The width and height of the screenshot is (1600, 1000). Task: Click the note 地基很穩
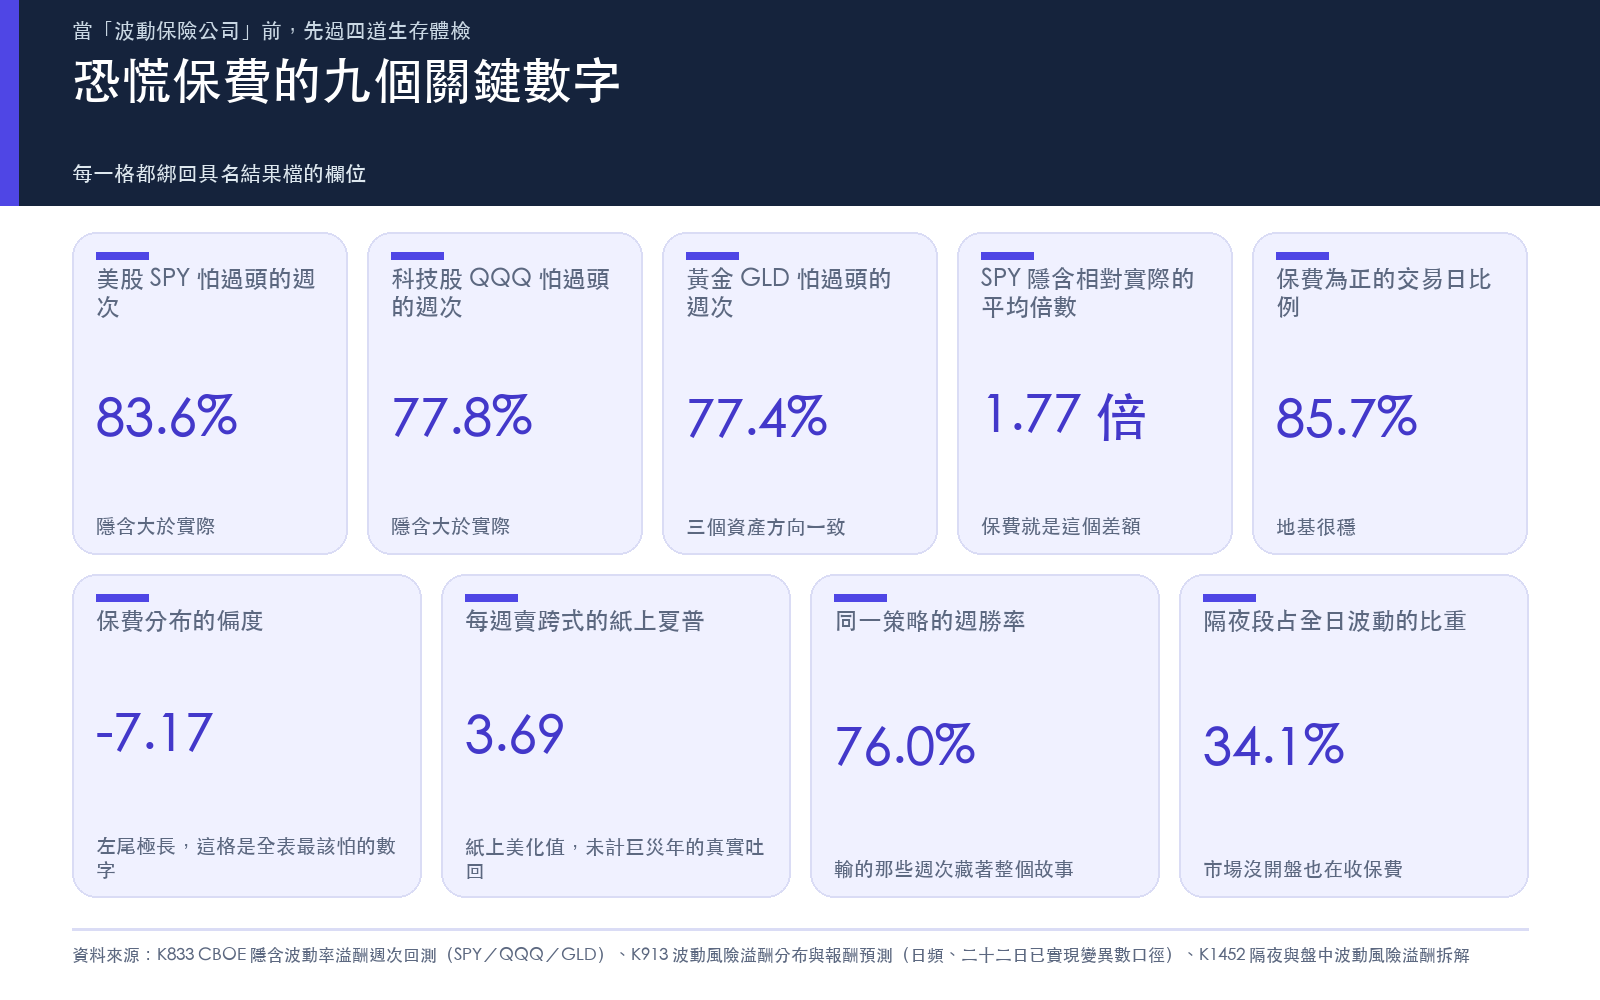[x=1316, y=527]
